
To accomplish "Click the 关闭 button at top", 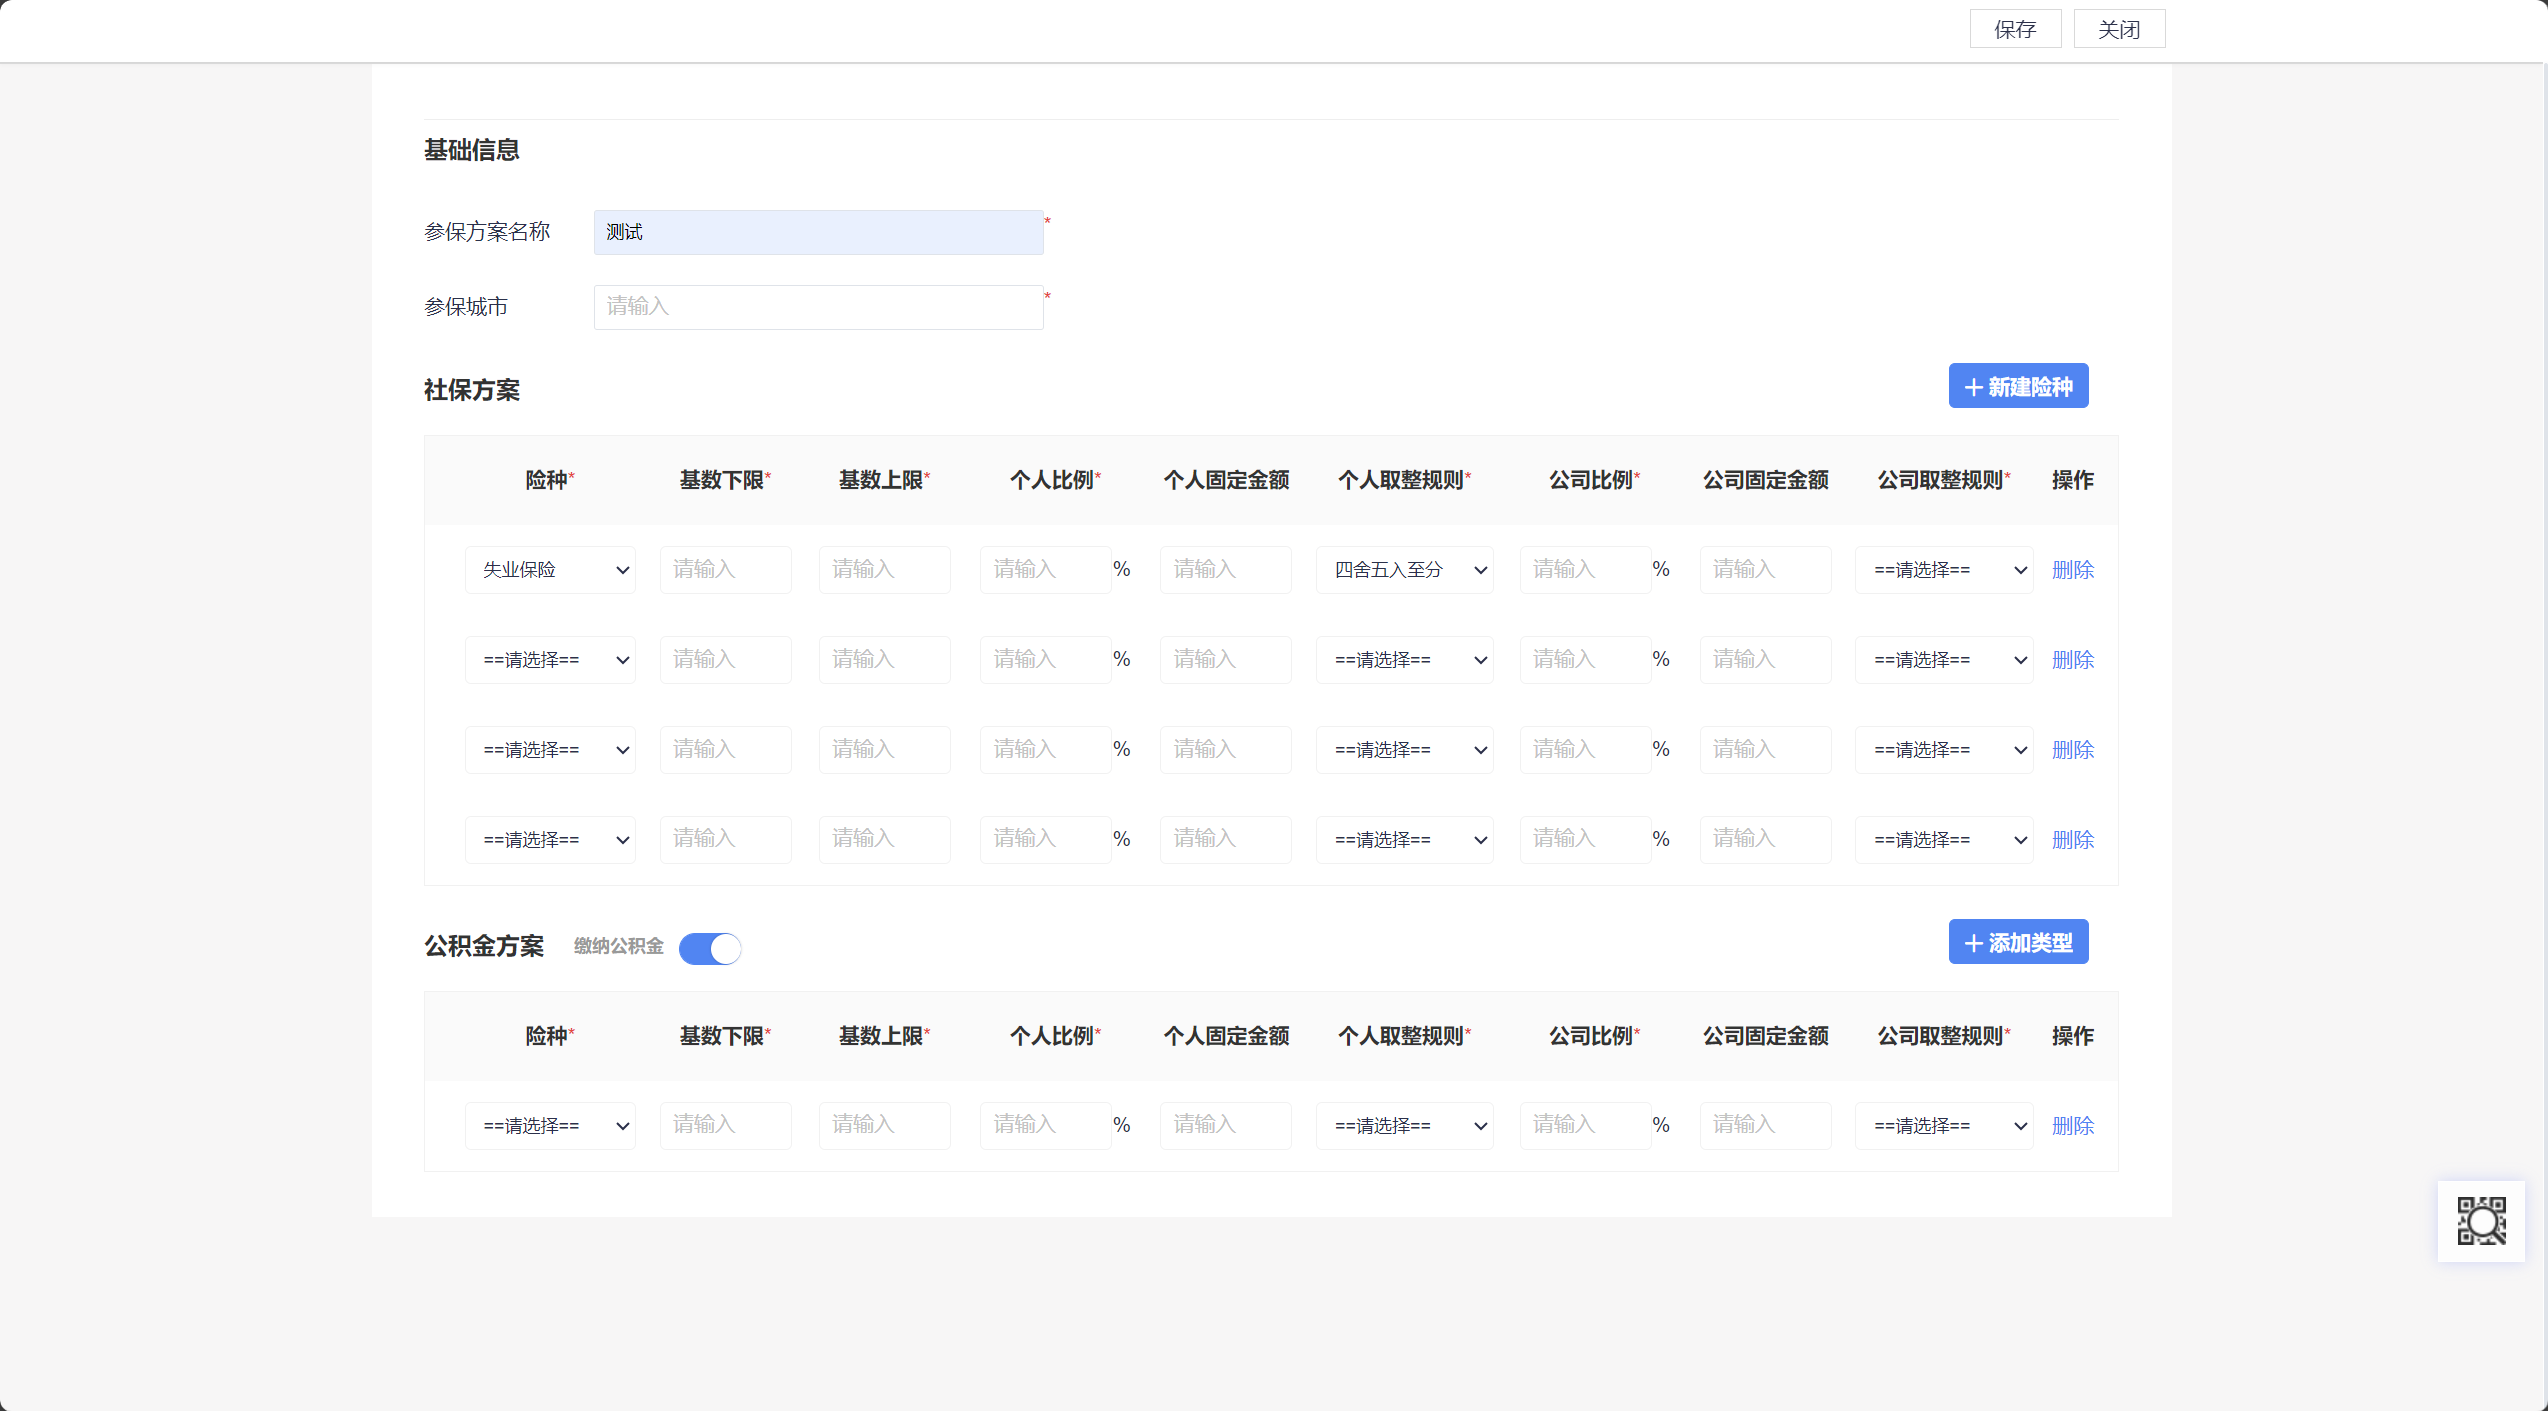I will coord(2119,29).
